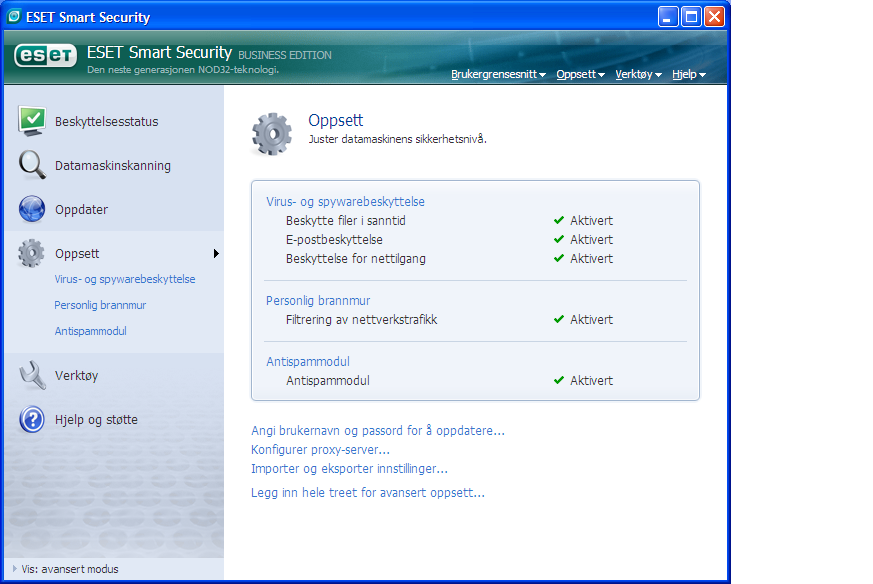The image size is (873, 584).
Task: Click Angi brukernavn og passord for å oppdatere
Action: [x=378, y=430]
